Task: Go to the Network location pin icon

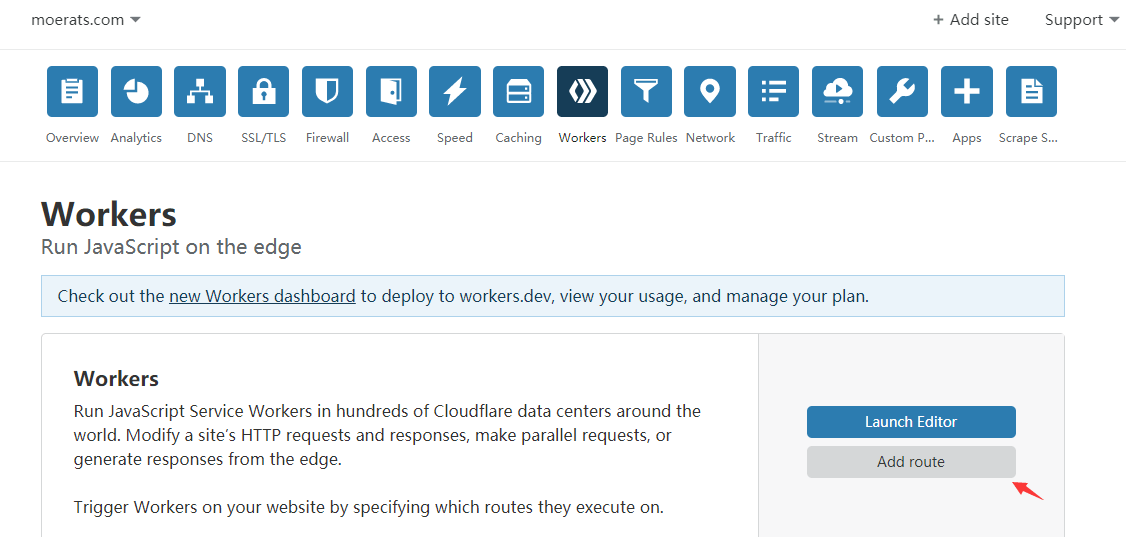Action: click(710, 92)
